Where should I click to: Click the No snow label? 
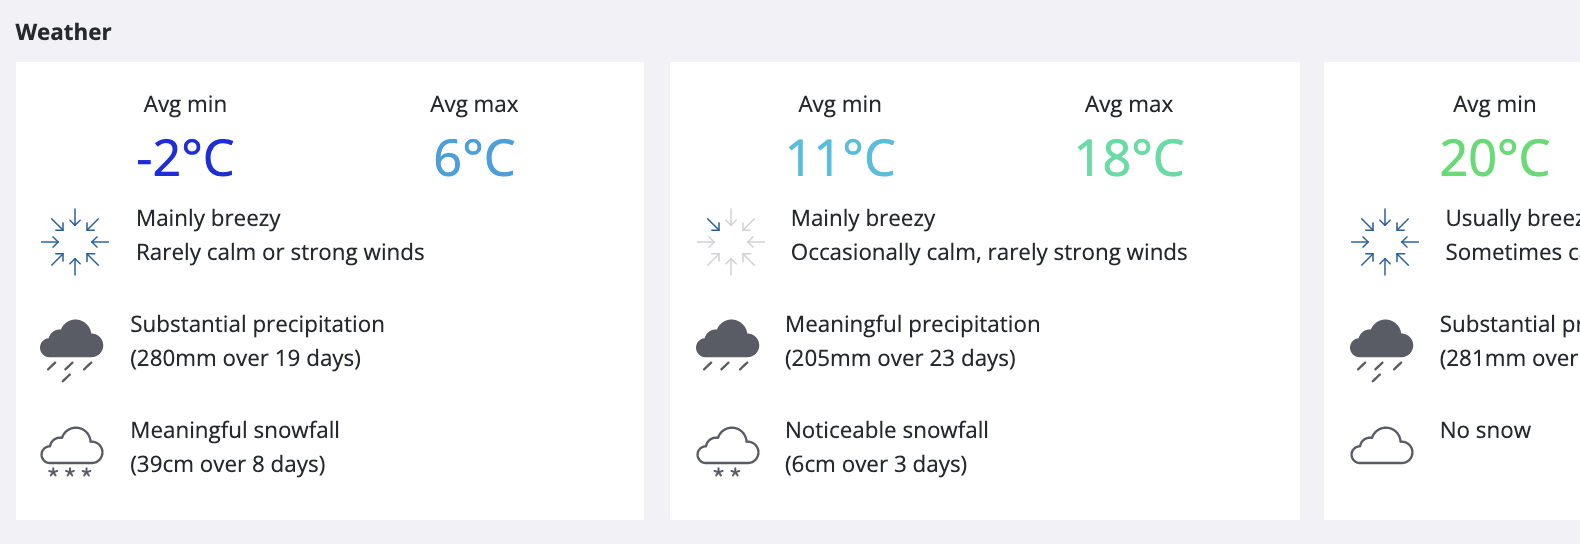coord(1485,430)
